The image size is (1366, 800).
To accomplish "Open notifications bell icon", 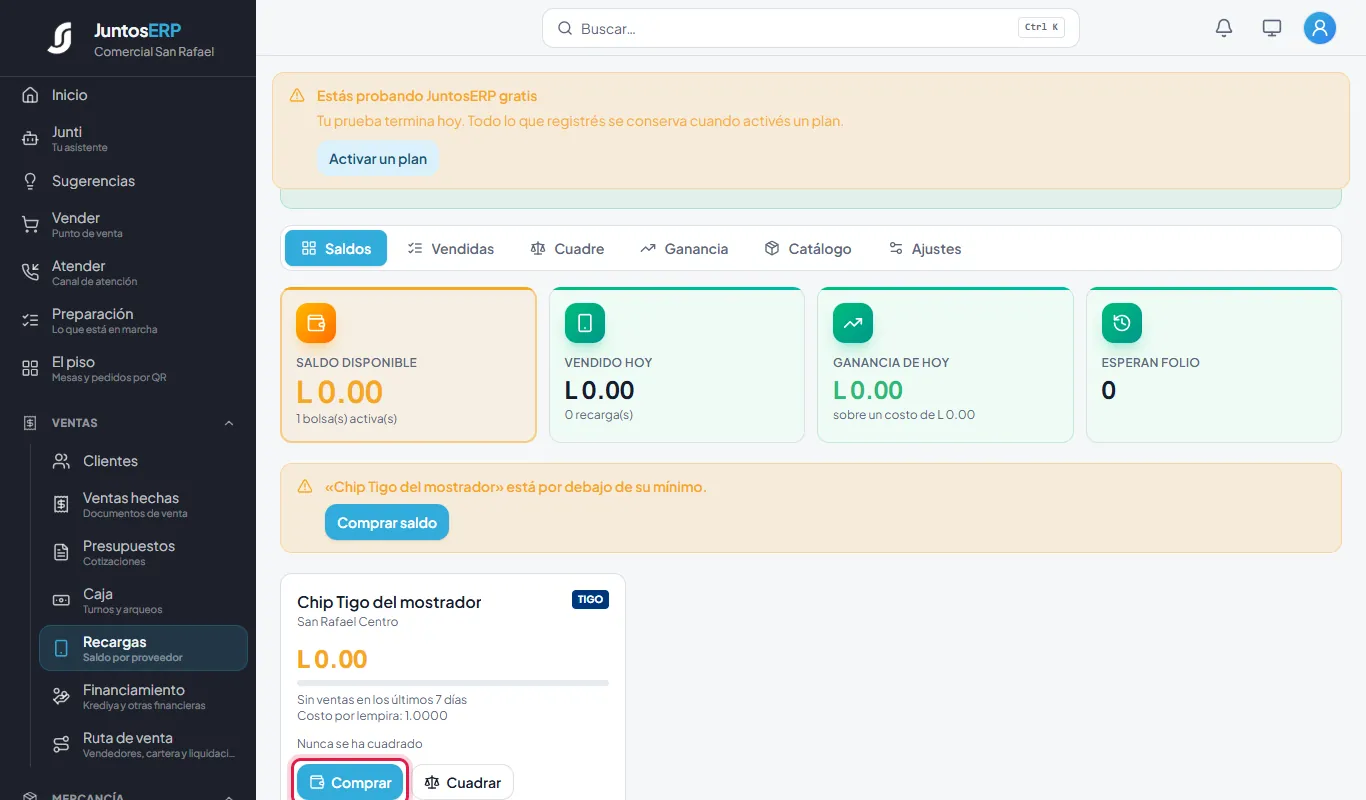I will pos(1224,28).
